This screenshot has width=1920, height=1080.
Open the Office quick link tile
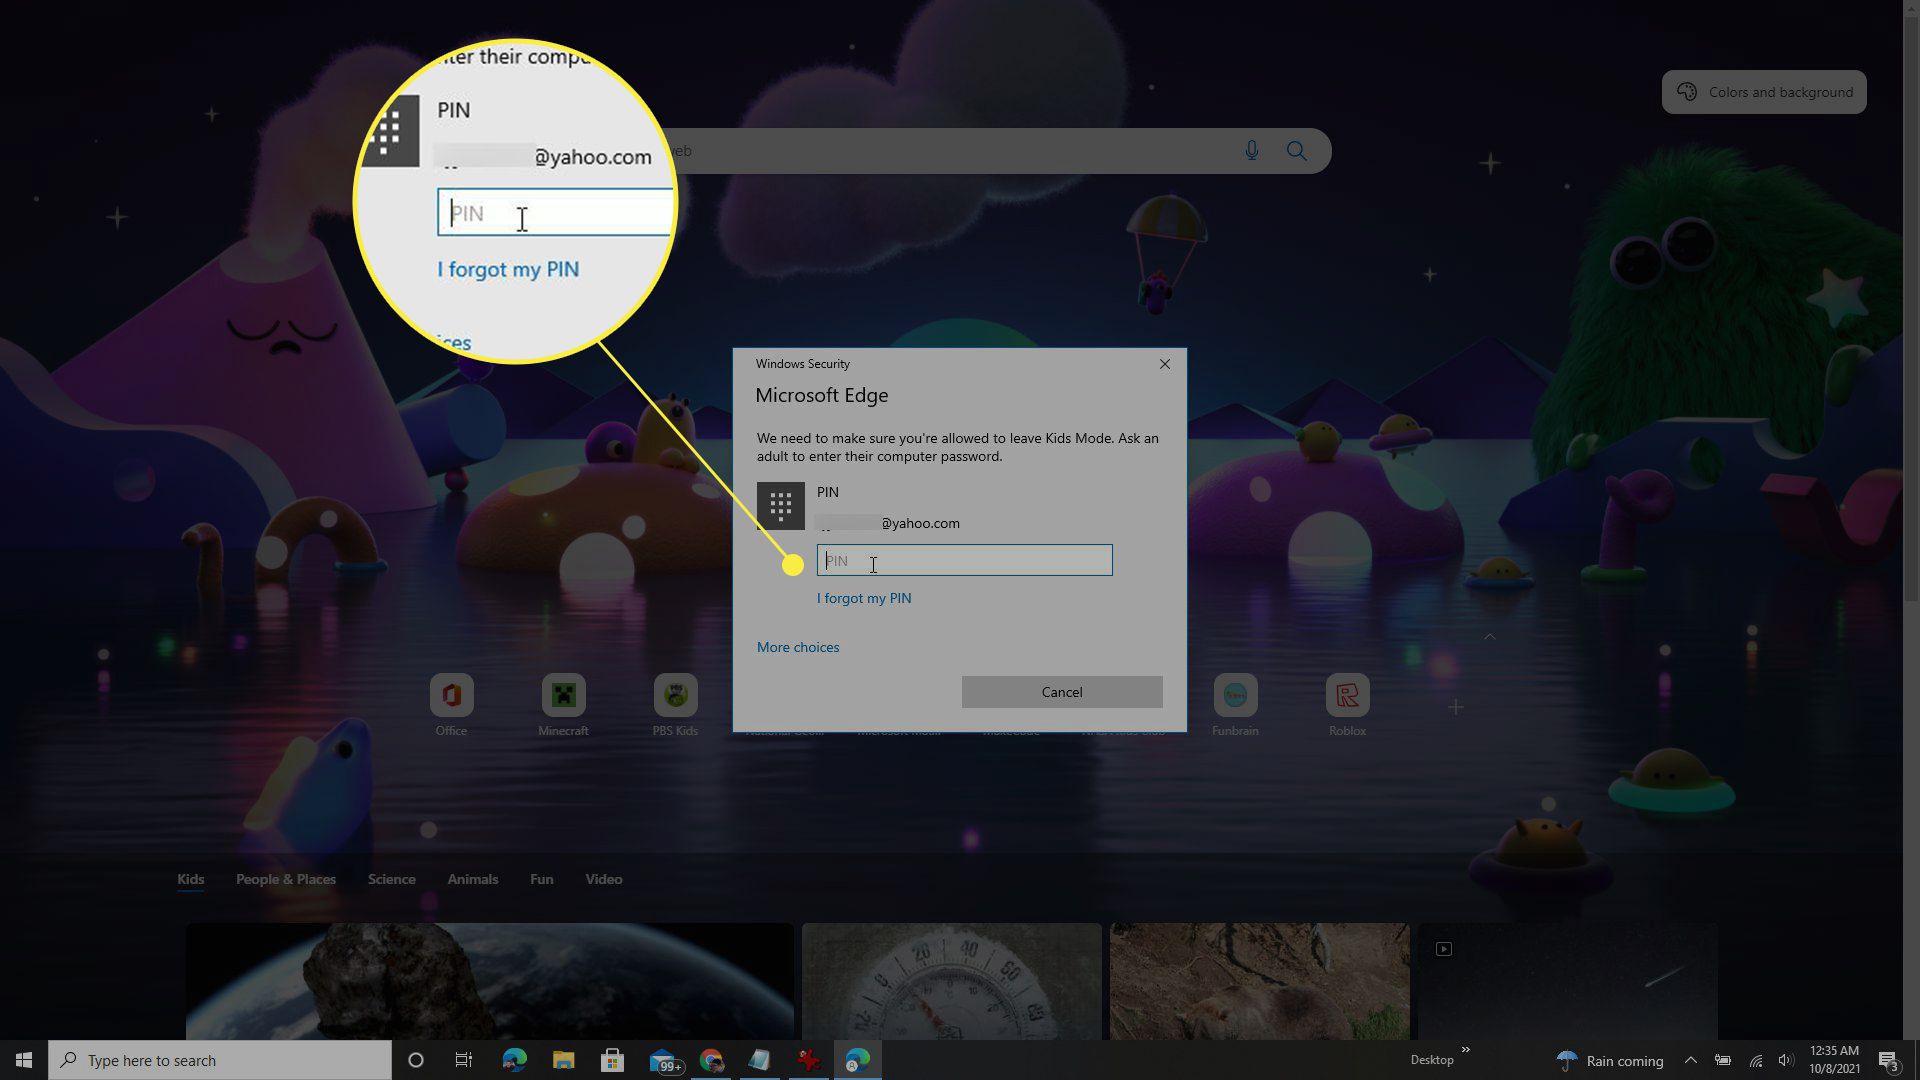click(x=451, y=704)
